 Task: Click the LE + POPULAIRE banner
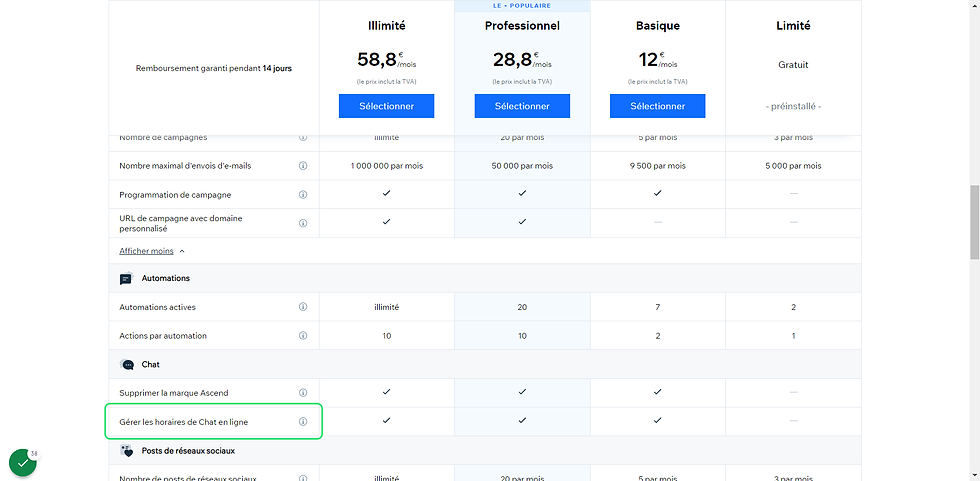522,6
